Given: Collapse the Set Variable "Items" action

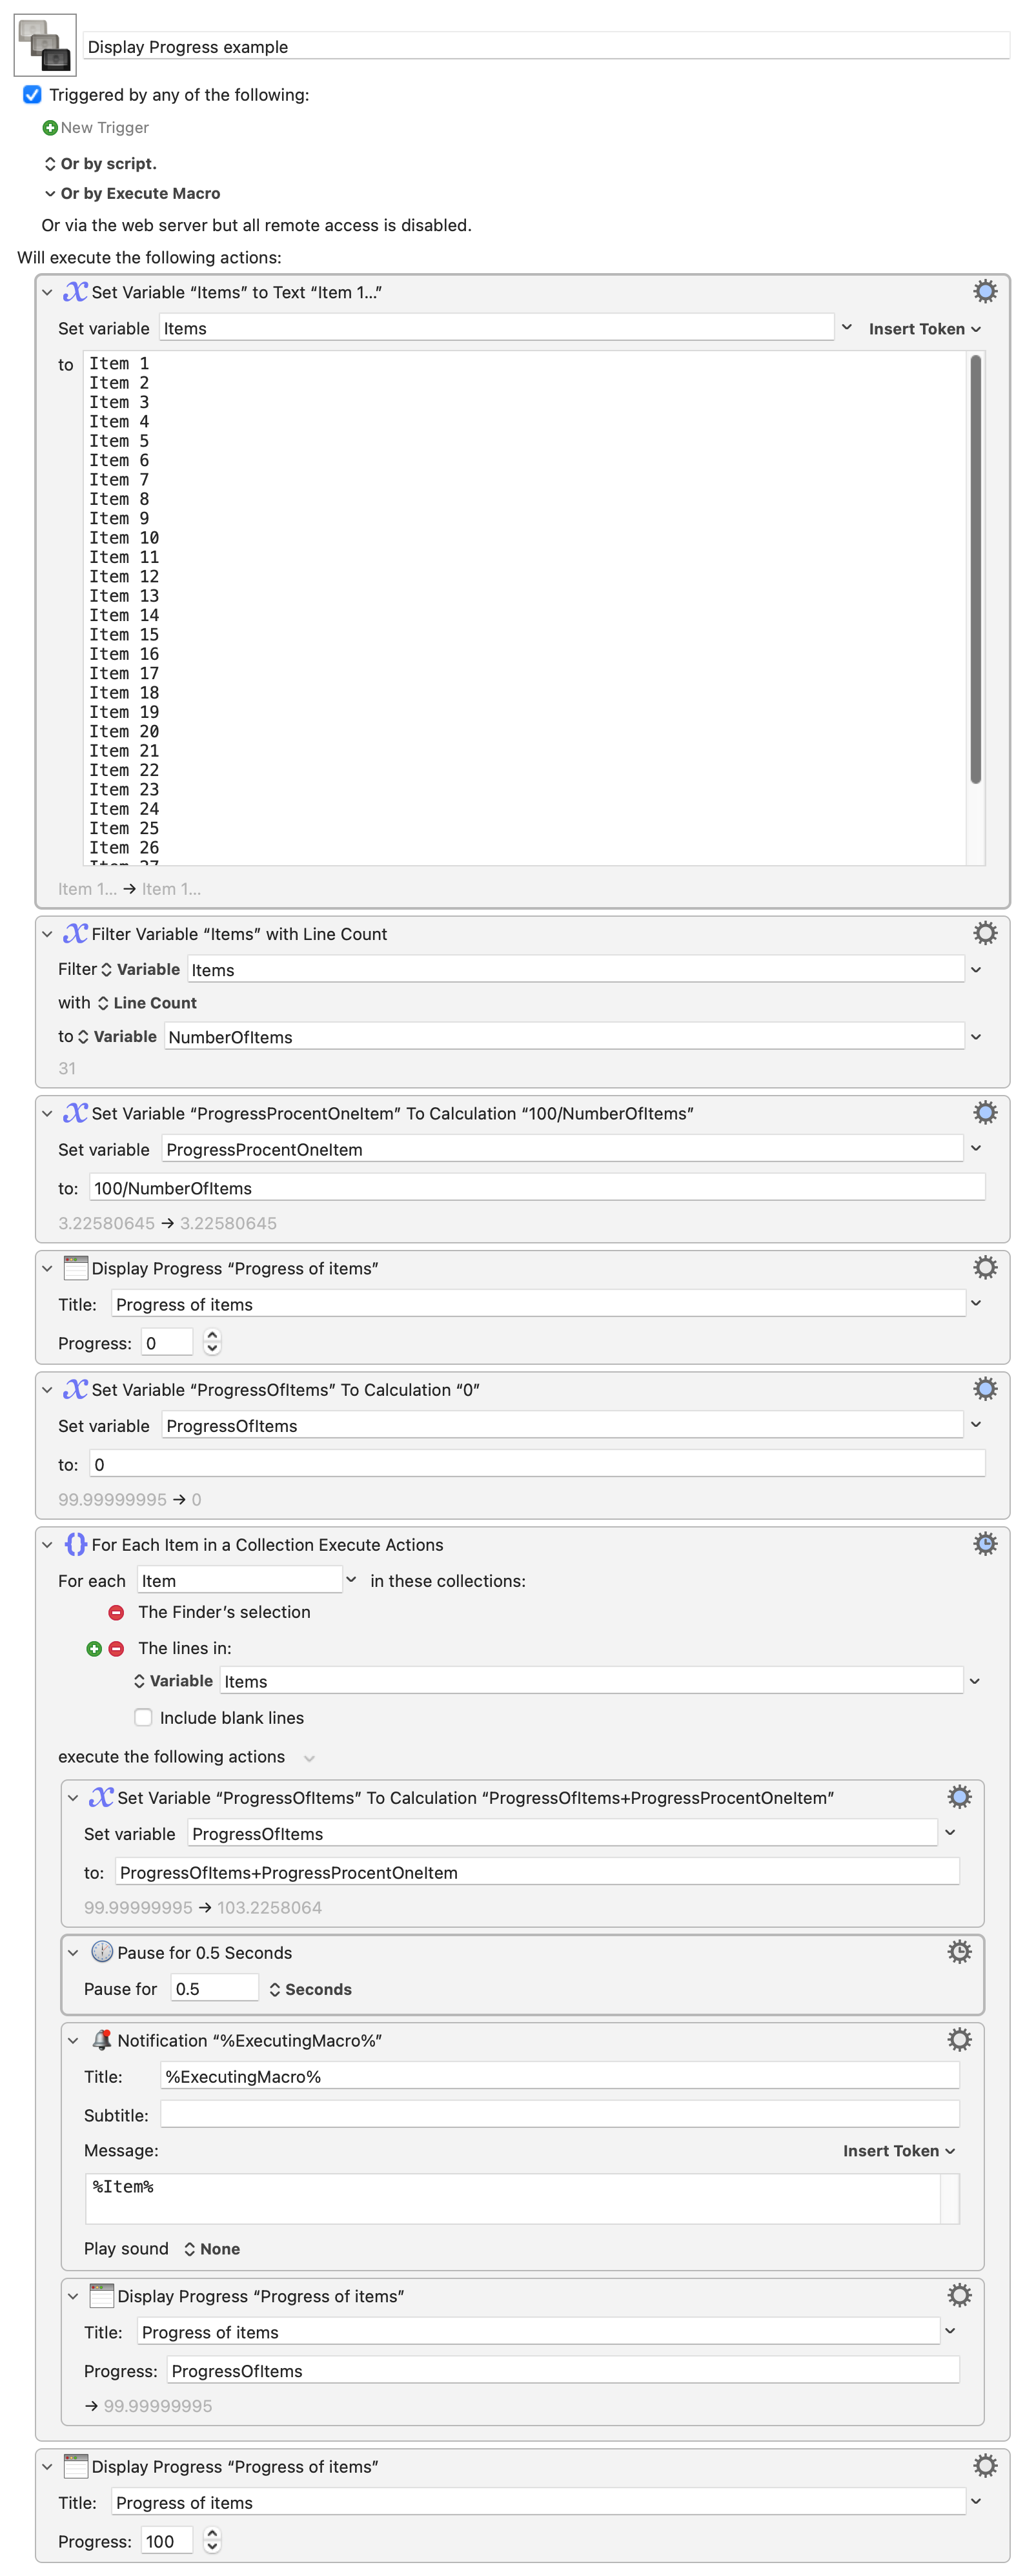Looking at the screenshot, I should (x=47, y=292).
